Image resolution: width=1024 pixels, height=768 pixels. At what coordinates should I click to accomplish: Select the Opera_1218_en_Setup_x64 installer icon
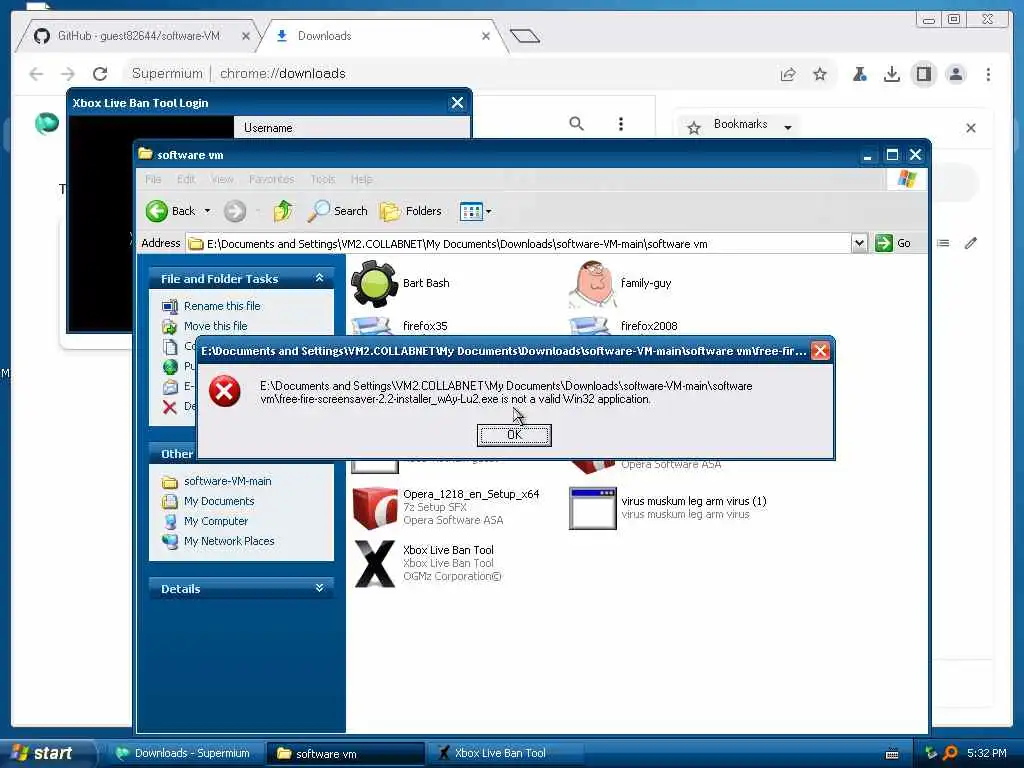click(375, 507)
